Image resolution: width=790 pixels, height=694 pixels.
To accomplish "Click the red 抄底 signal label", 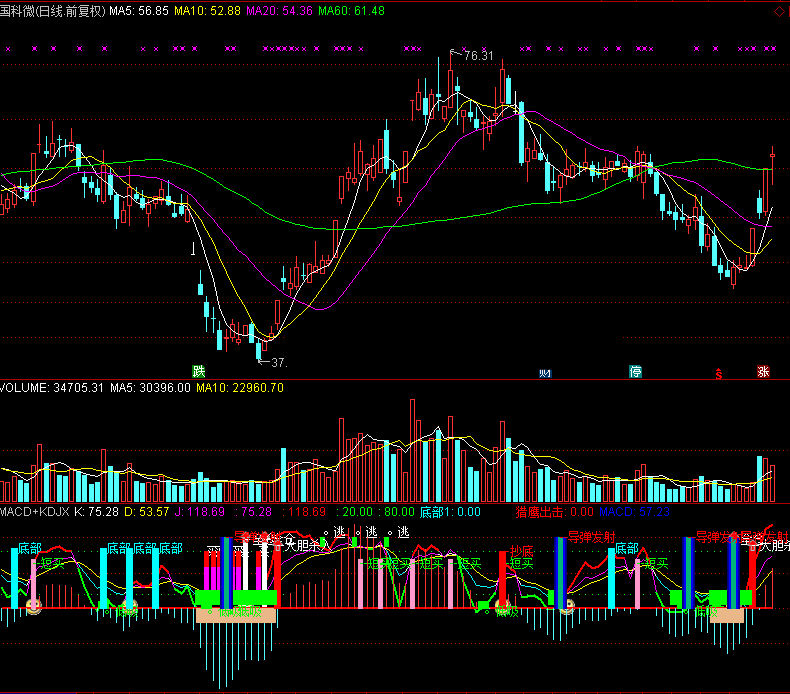I will click(x=522, y=551).
